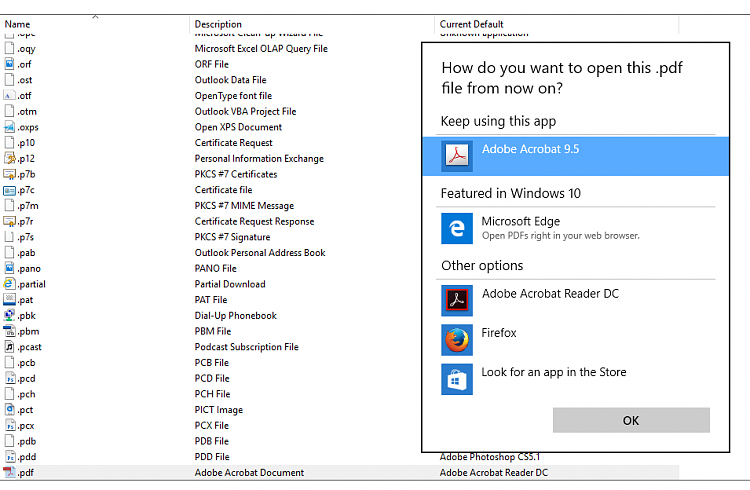Click 'Podcast Subscription File' description
The height and width of the screenshot is (490, 750).
click(x=247, y=347)
